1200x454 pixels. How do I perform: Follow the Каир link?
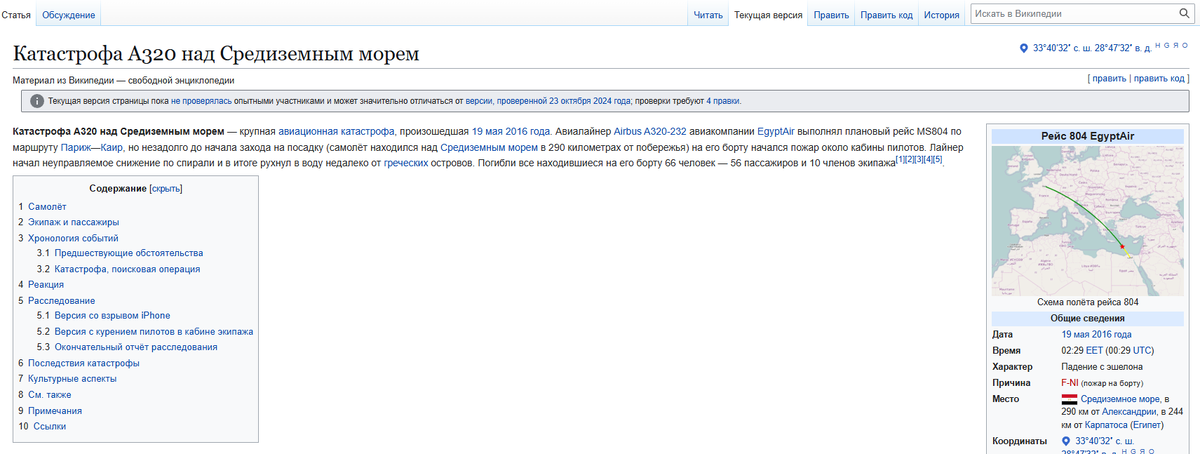pyautogui.click(x=112, y=146)
